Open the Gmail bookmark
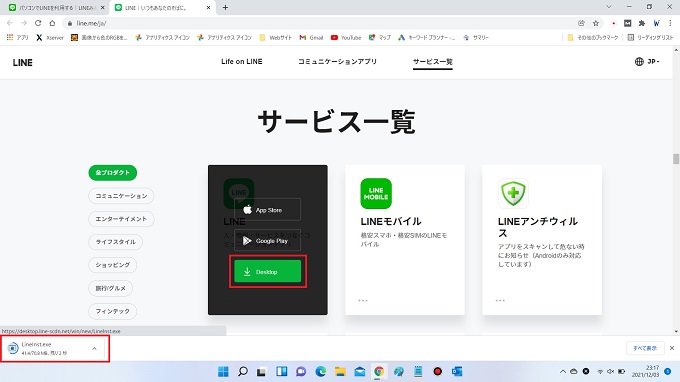The height and width of the screenshot is (382, 680). point(311,38)
